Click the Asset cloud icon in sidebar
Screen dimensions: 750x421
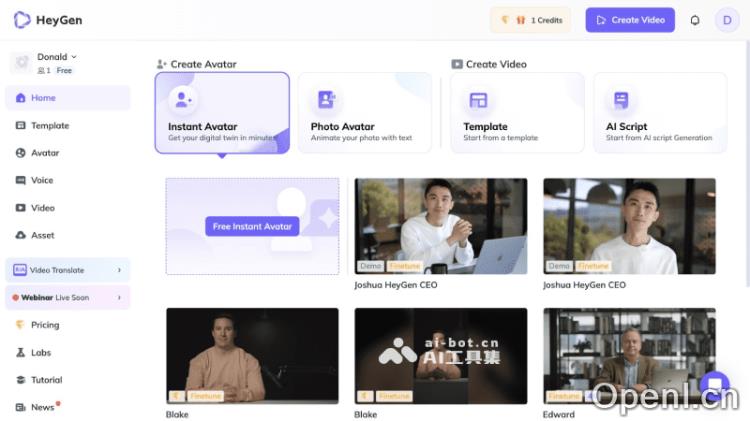(21, 236)
